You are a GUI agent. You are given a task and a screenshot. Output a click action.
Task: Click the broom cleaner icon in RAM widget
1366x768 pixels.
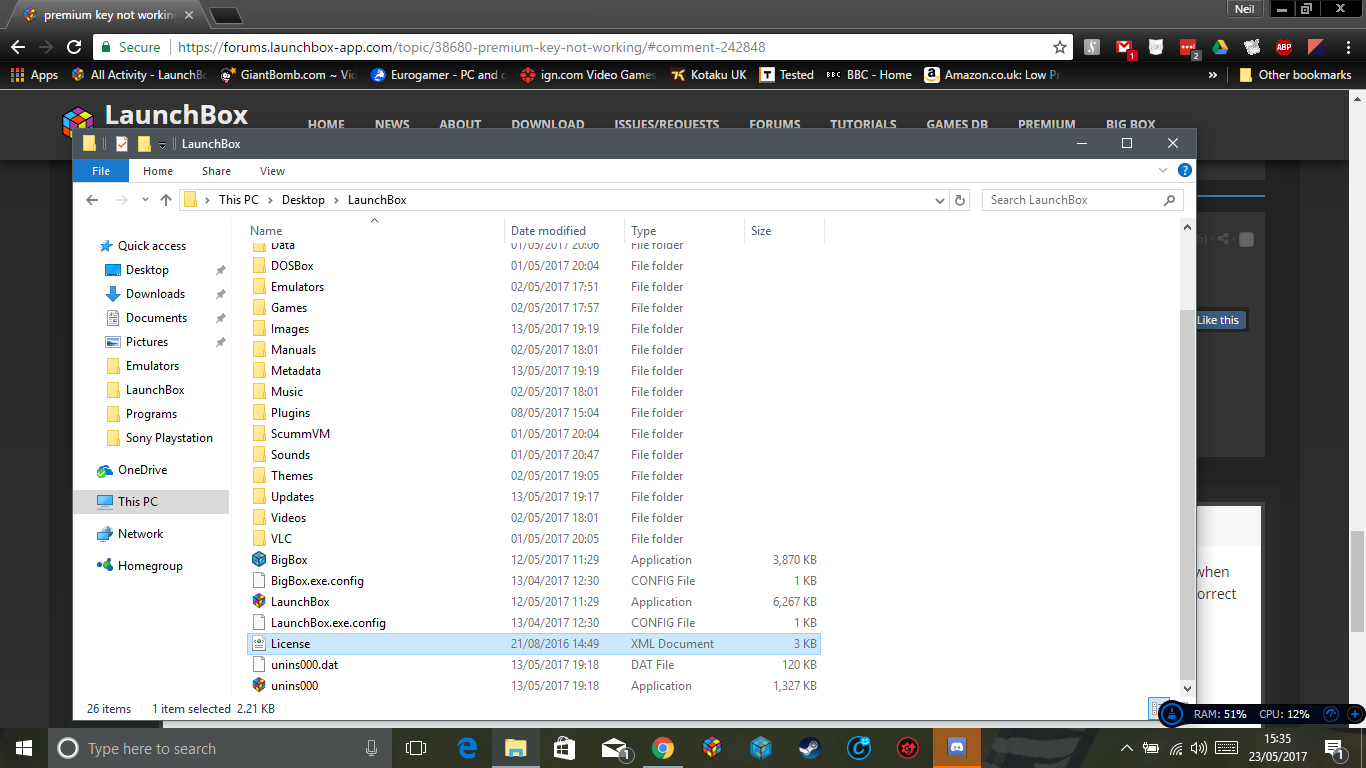coord(1171,714)
